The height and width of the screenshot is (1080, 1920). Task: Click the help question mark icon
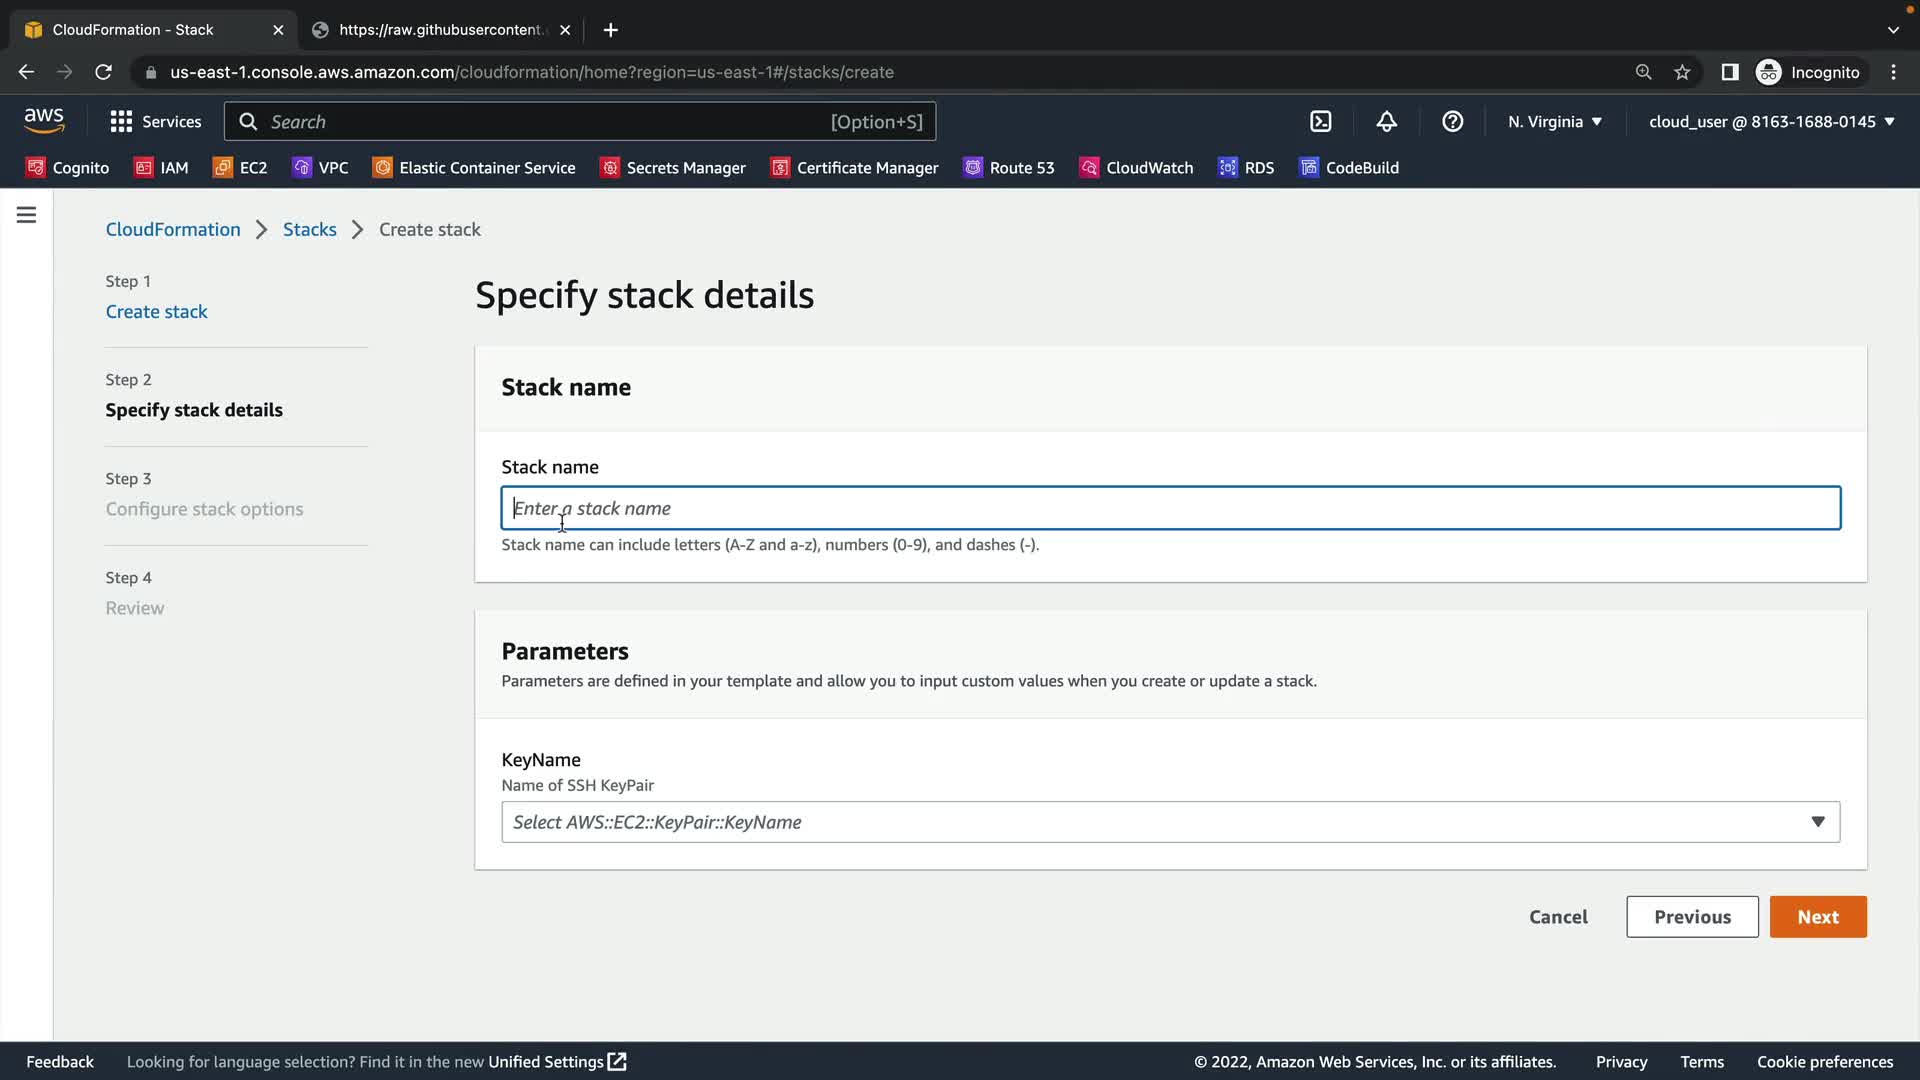tap(1452, 121)
